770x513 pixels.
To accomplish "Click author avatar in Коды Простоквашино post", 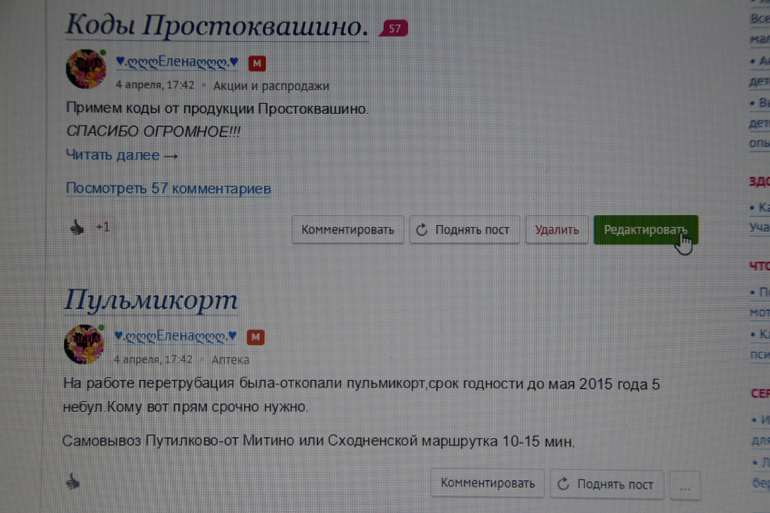I will (85, 69).
